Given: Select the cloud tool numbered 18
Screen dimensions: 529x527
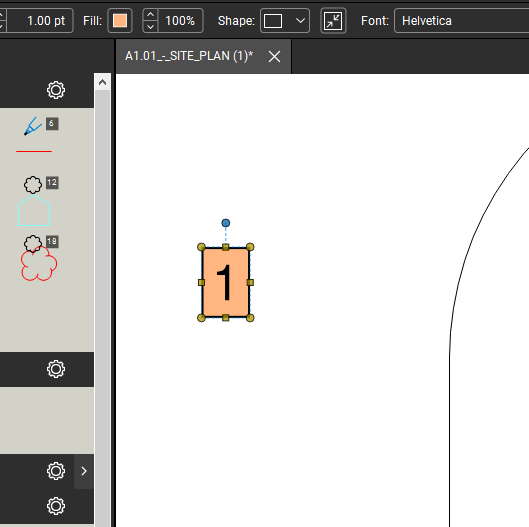Looking at the screenshot, I should 33,244.
